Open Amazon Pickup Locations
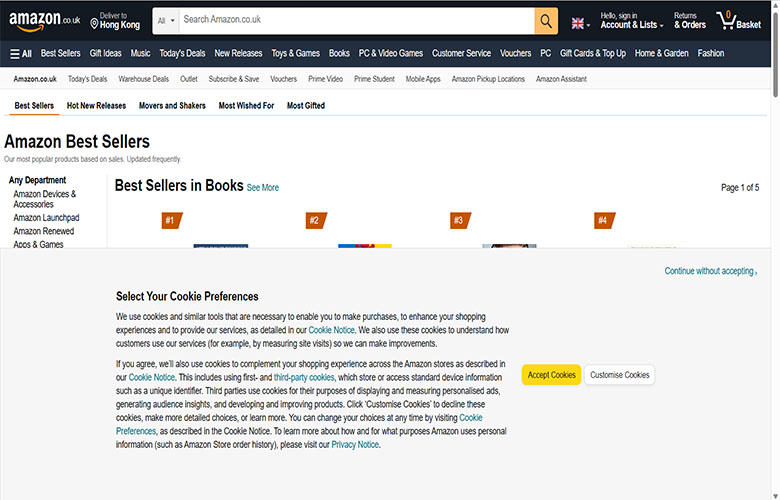 (488, 79)
